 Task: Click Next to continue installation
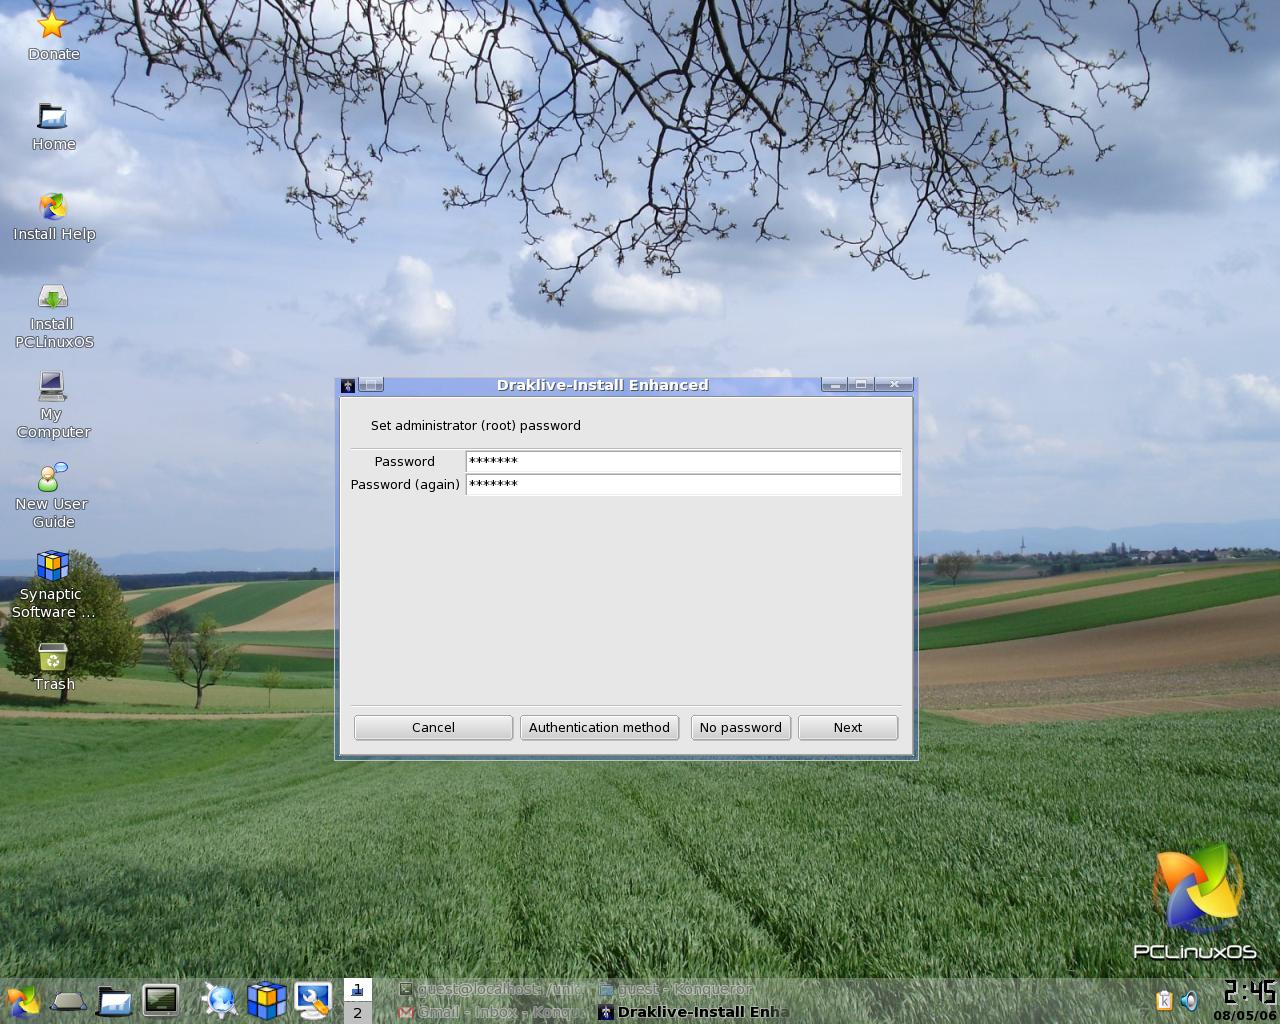click(x=848, y=728)
